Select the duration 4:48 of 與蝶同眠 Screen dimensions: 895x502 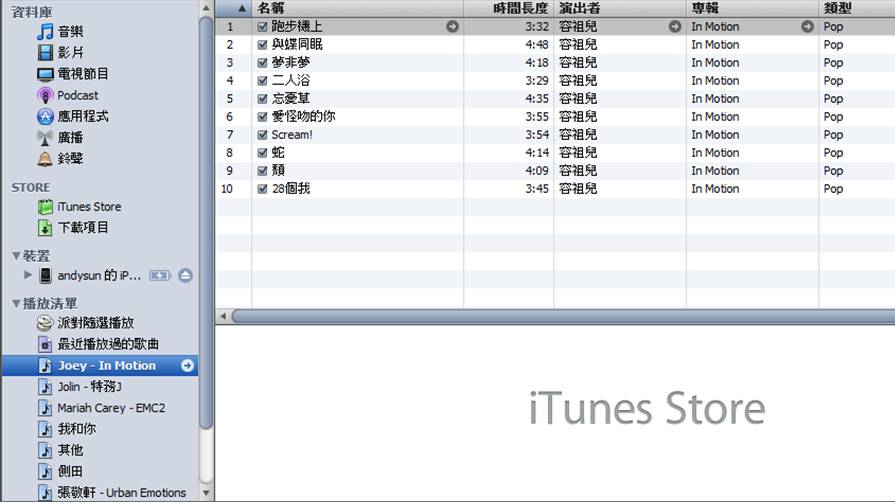[x=537, y=45]
